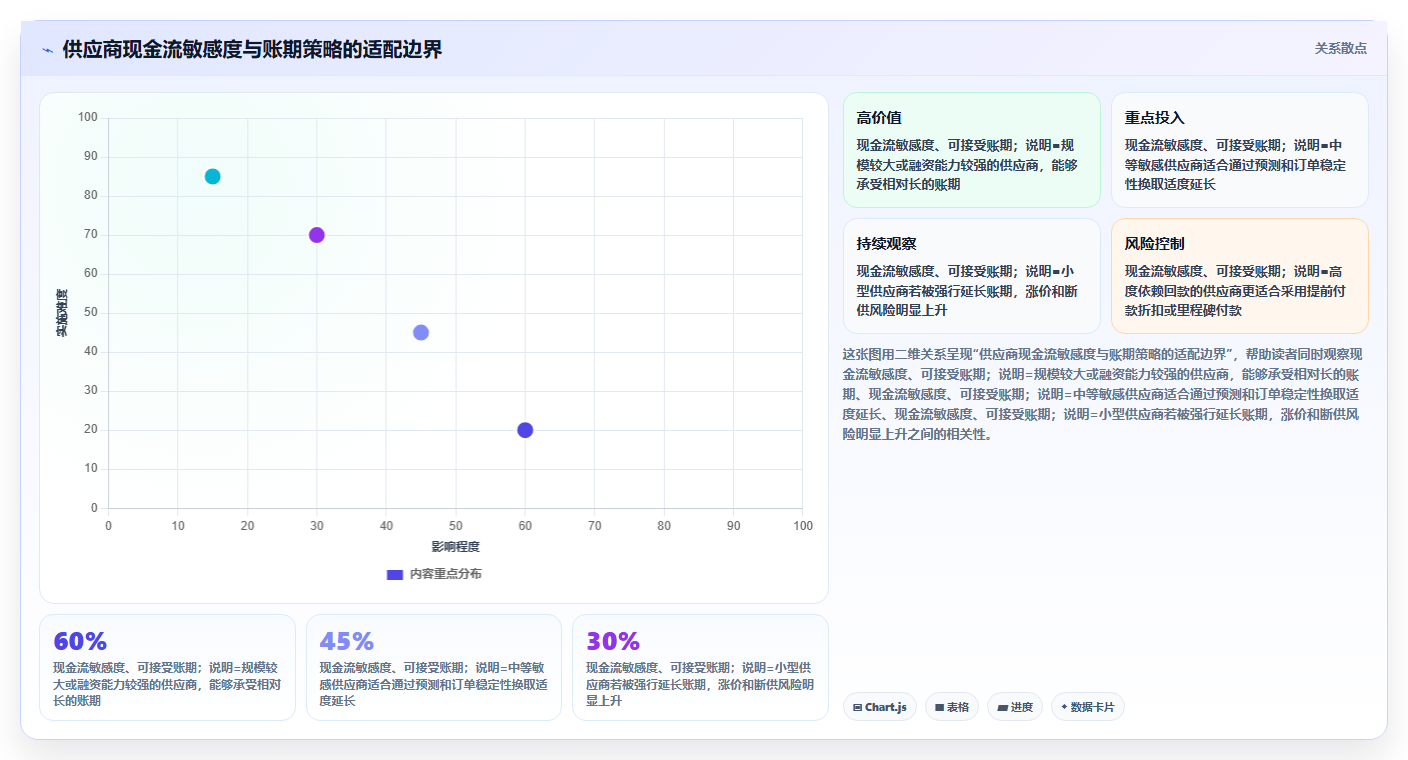This screenshot has width=1408, height=760.
Task: Open the 持续观察 card
Action: (x=972, y=276)
